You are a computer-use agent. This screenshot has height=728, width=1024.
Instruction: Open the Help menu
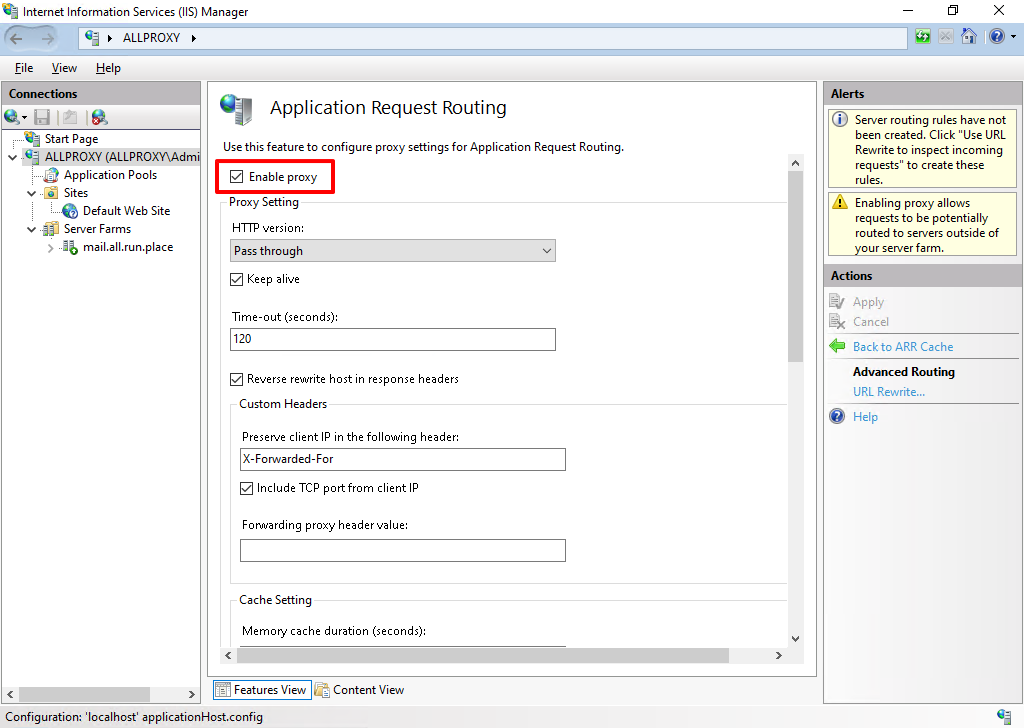[x=108, y=68]
